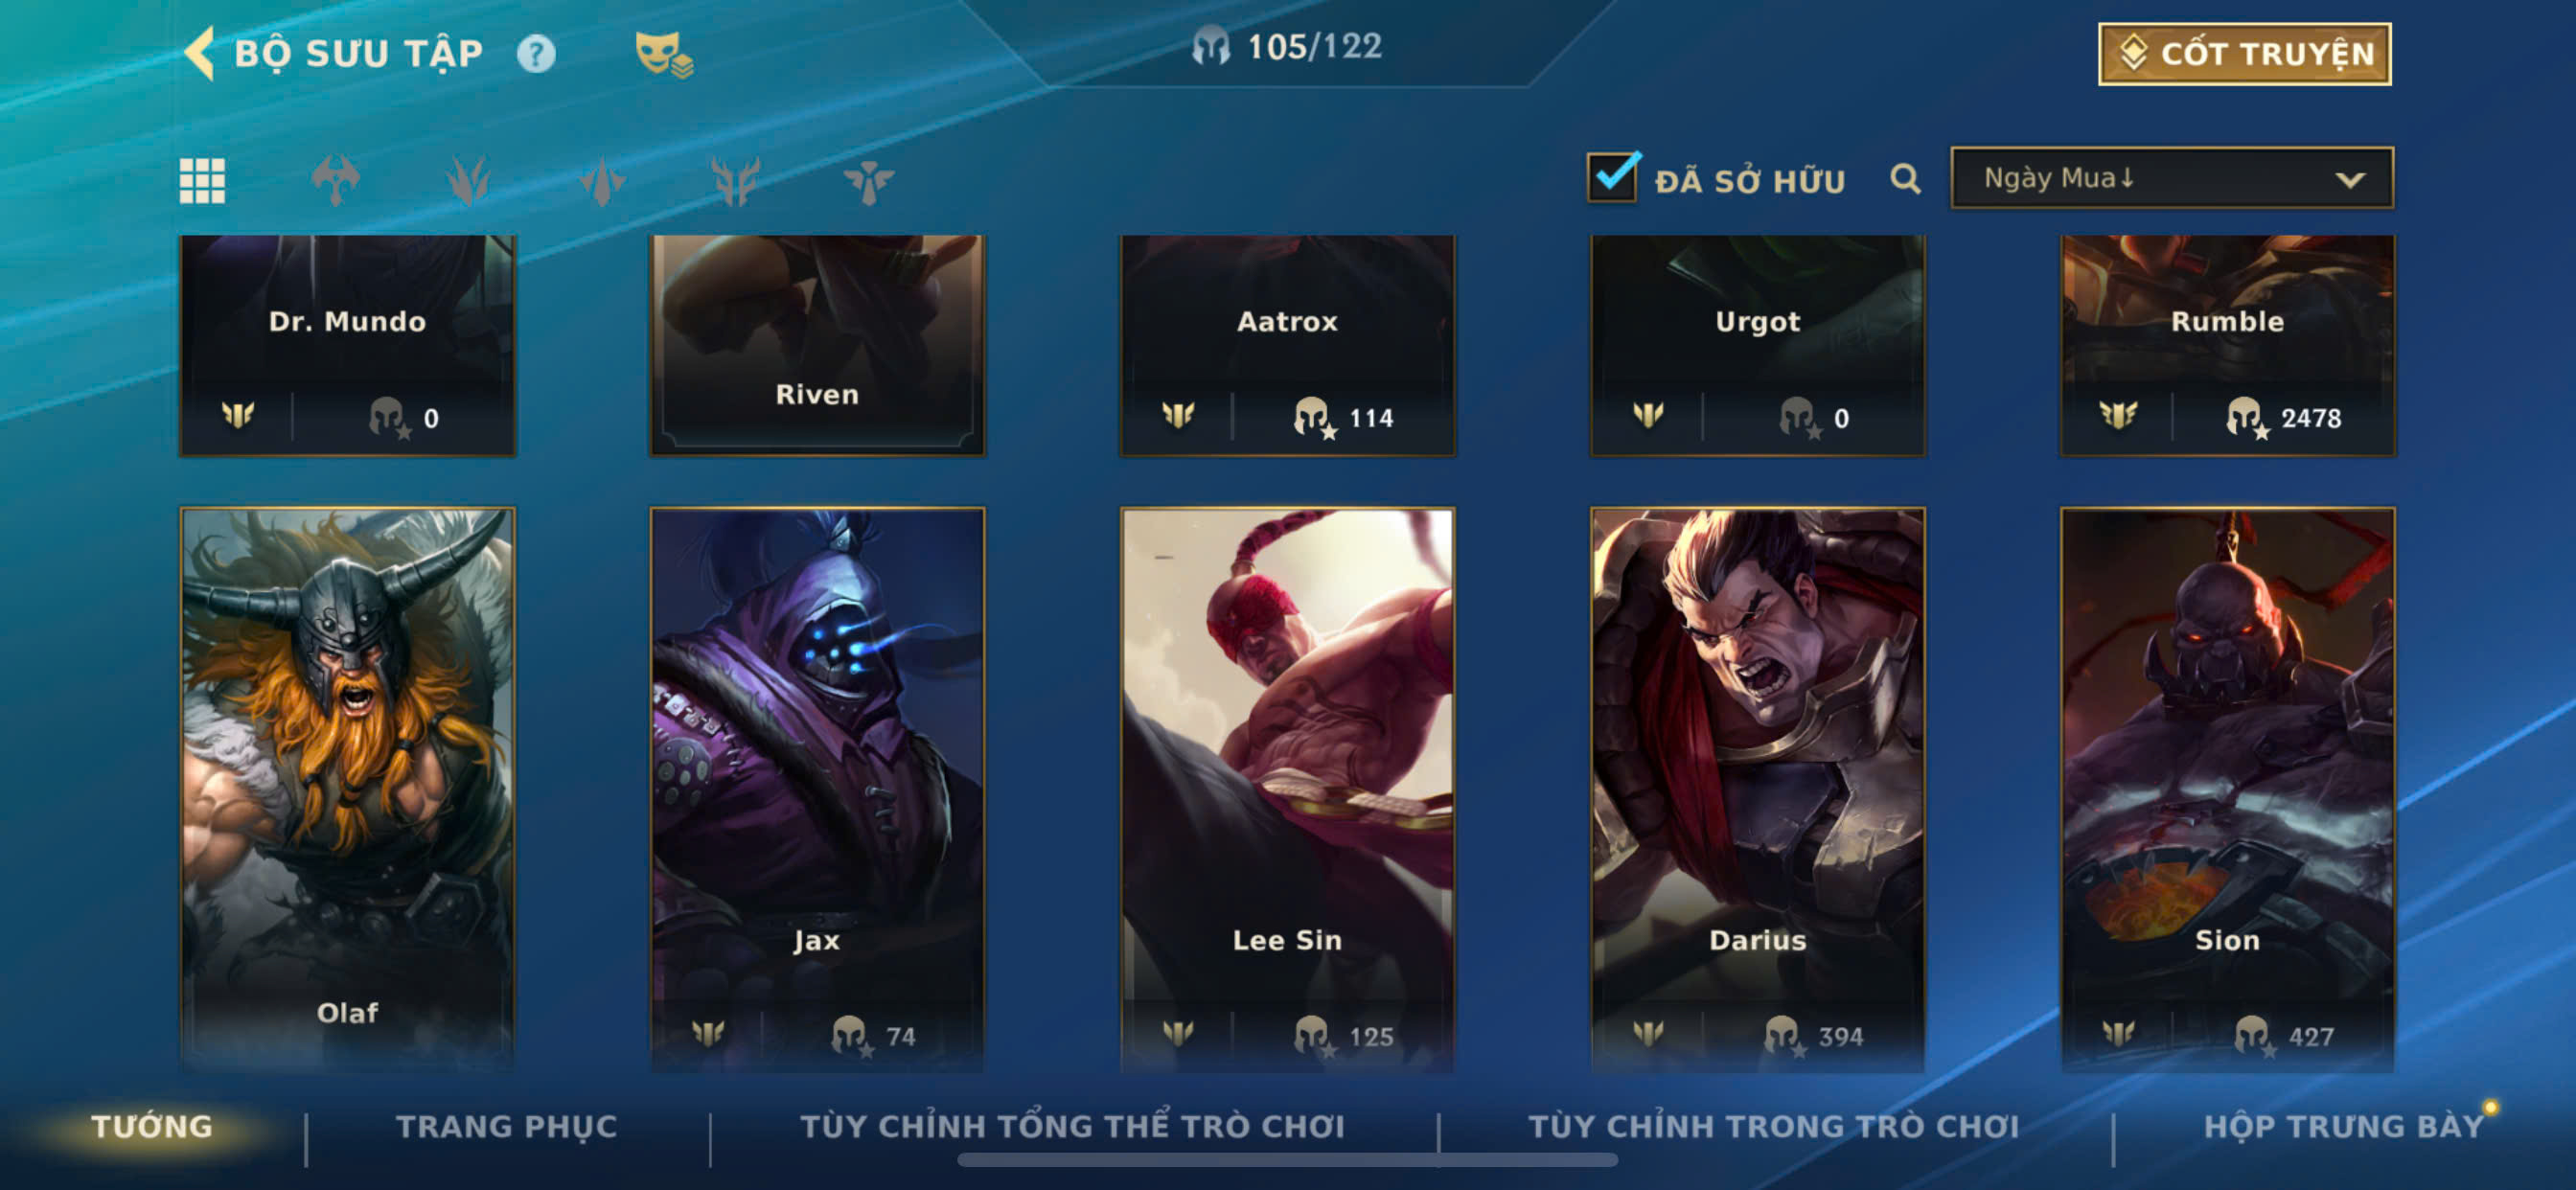Click the Cốt Truyện button

pyautogui.click(x=2244, y=54)
